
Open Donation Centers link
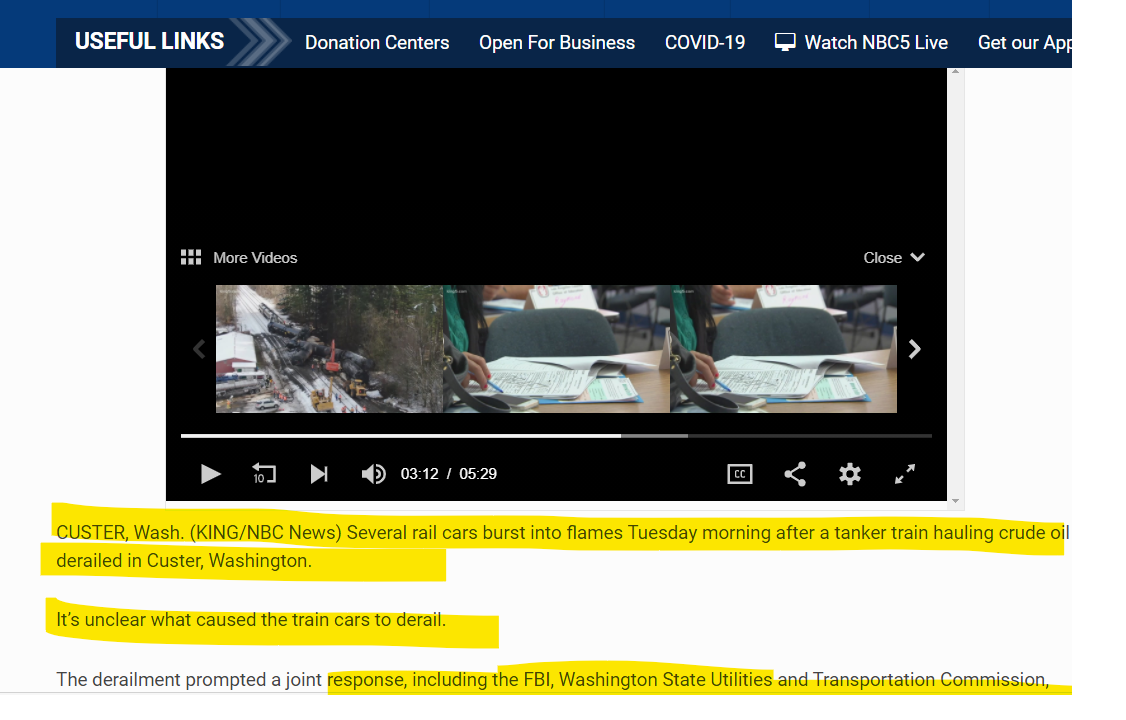tap(377, 43)
